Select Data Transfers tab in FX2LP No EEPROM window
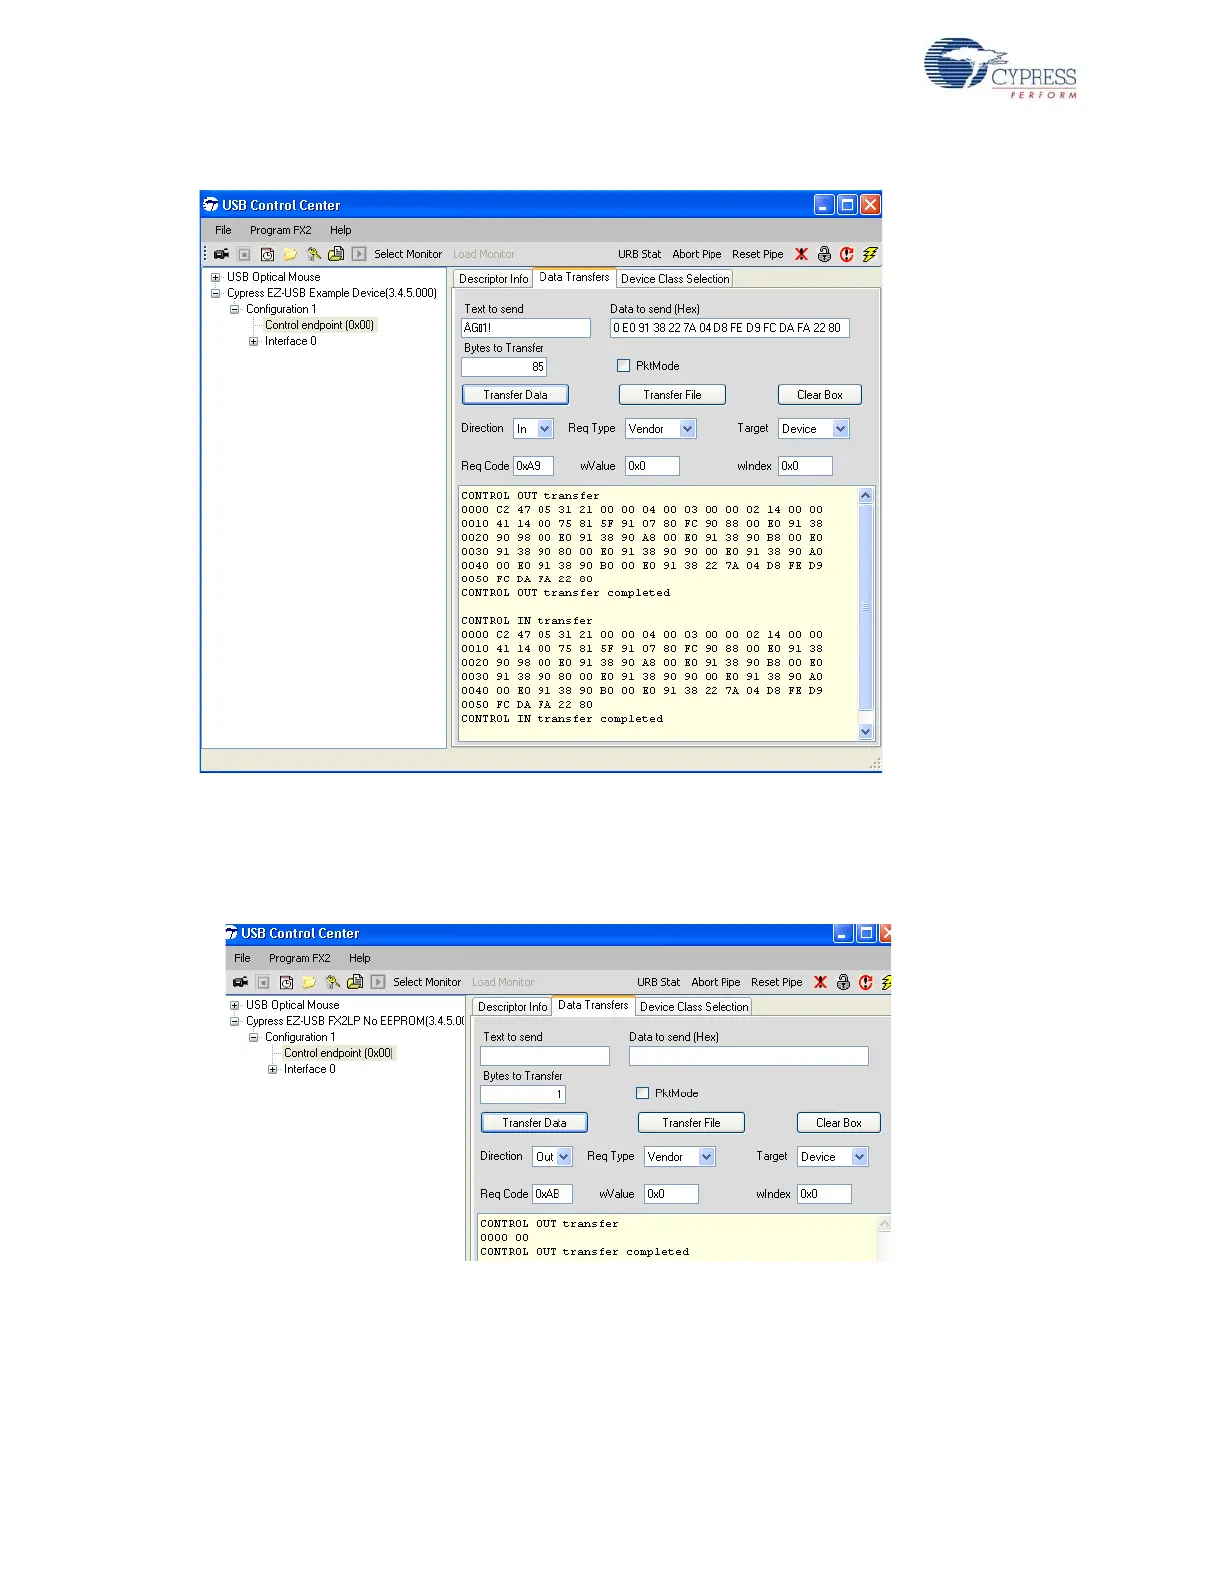 593,1005
